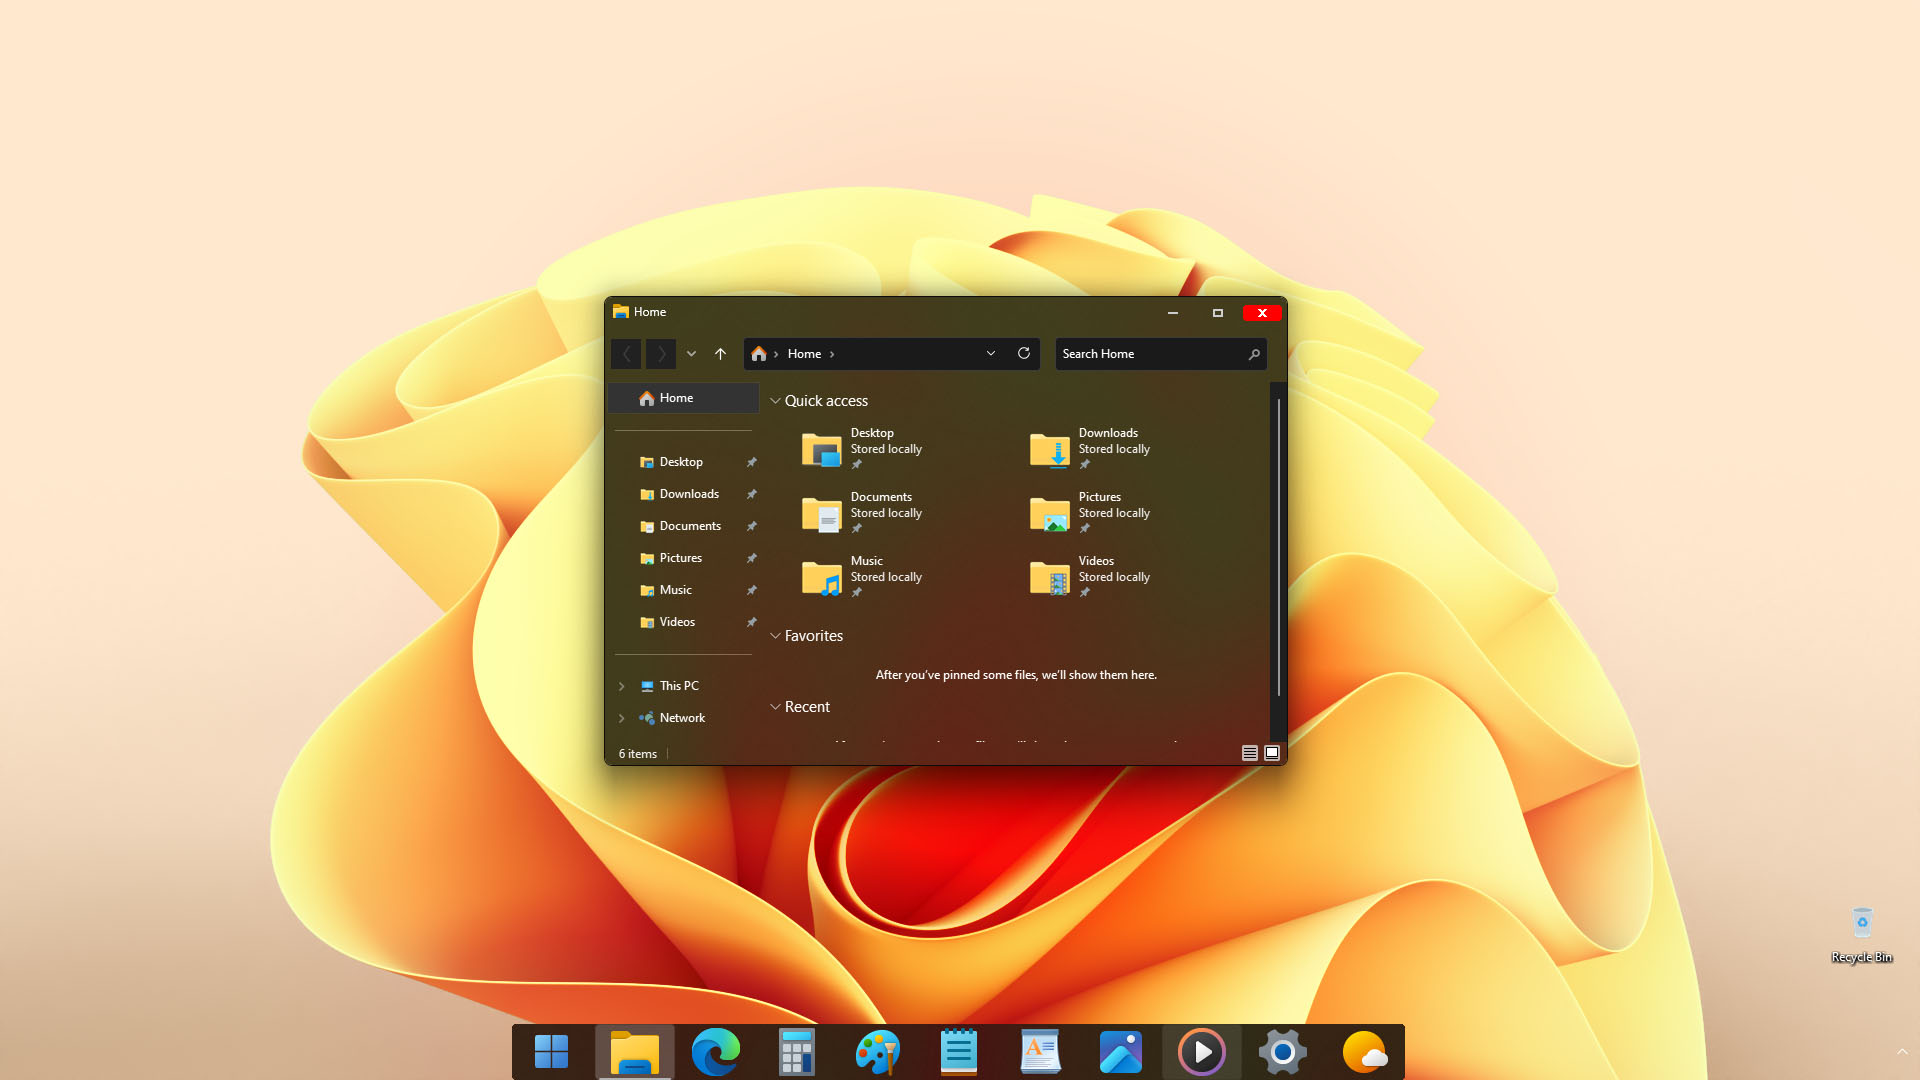Open the search box magnifier in Search Home
Image resolution: width=1920 pixels, height=1080 pixels.
pyautogui.click(x=1254, y=353)
